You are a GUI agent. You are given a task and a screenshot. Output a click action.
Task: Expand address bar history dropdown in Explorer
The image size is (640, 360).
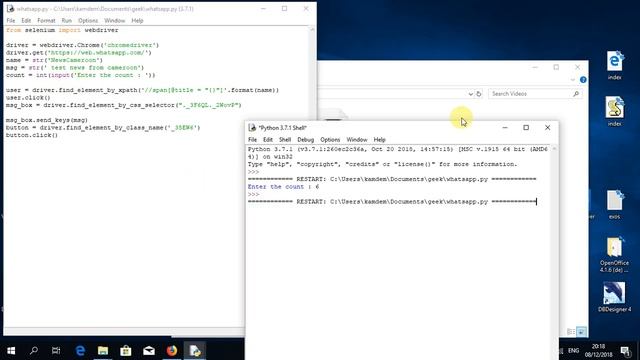point(470,94)
